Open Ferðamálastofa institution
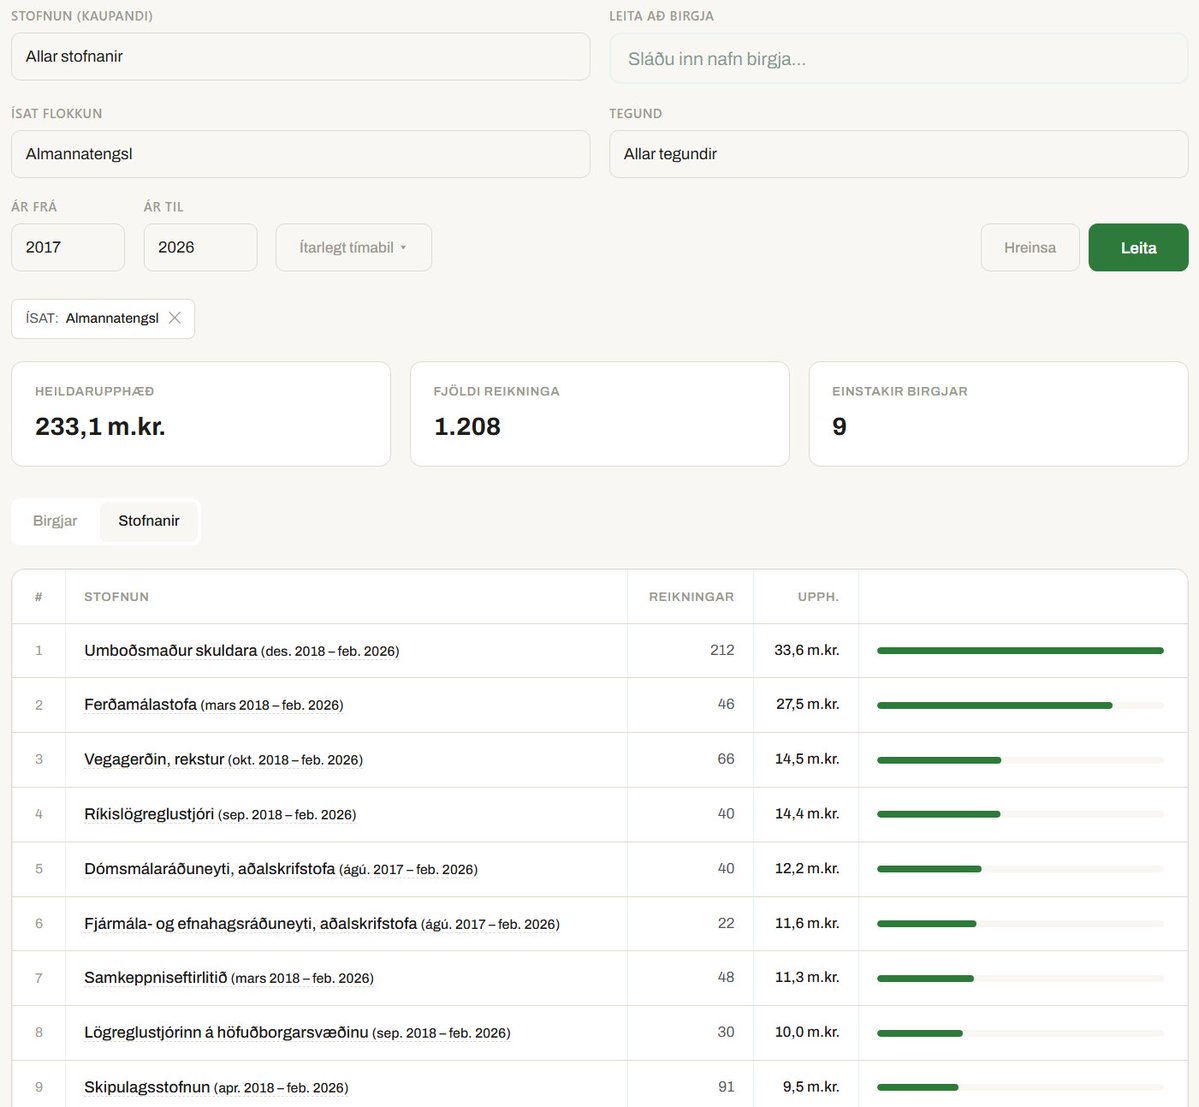The width and height of the screenshot is (1199, 1107). pyautogui.click(x=213, y=705)
